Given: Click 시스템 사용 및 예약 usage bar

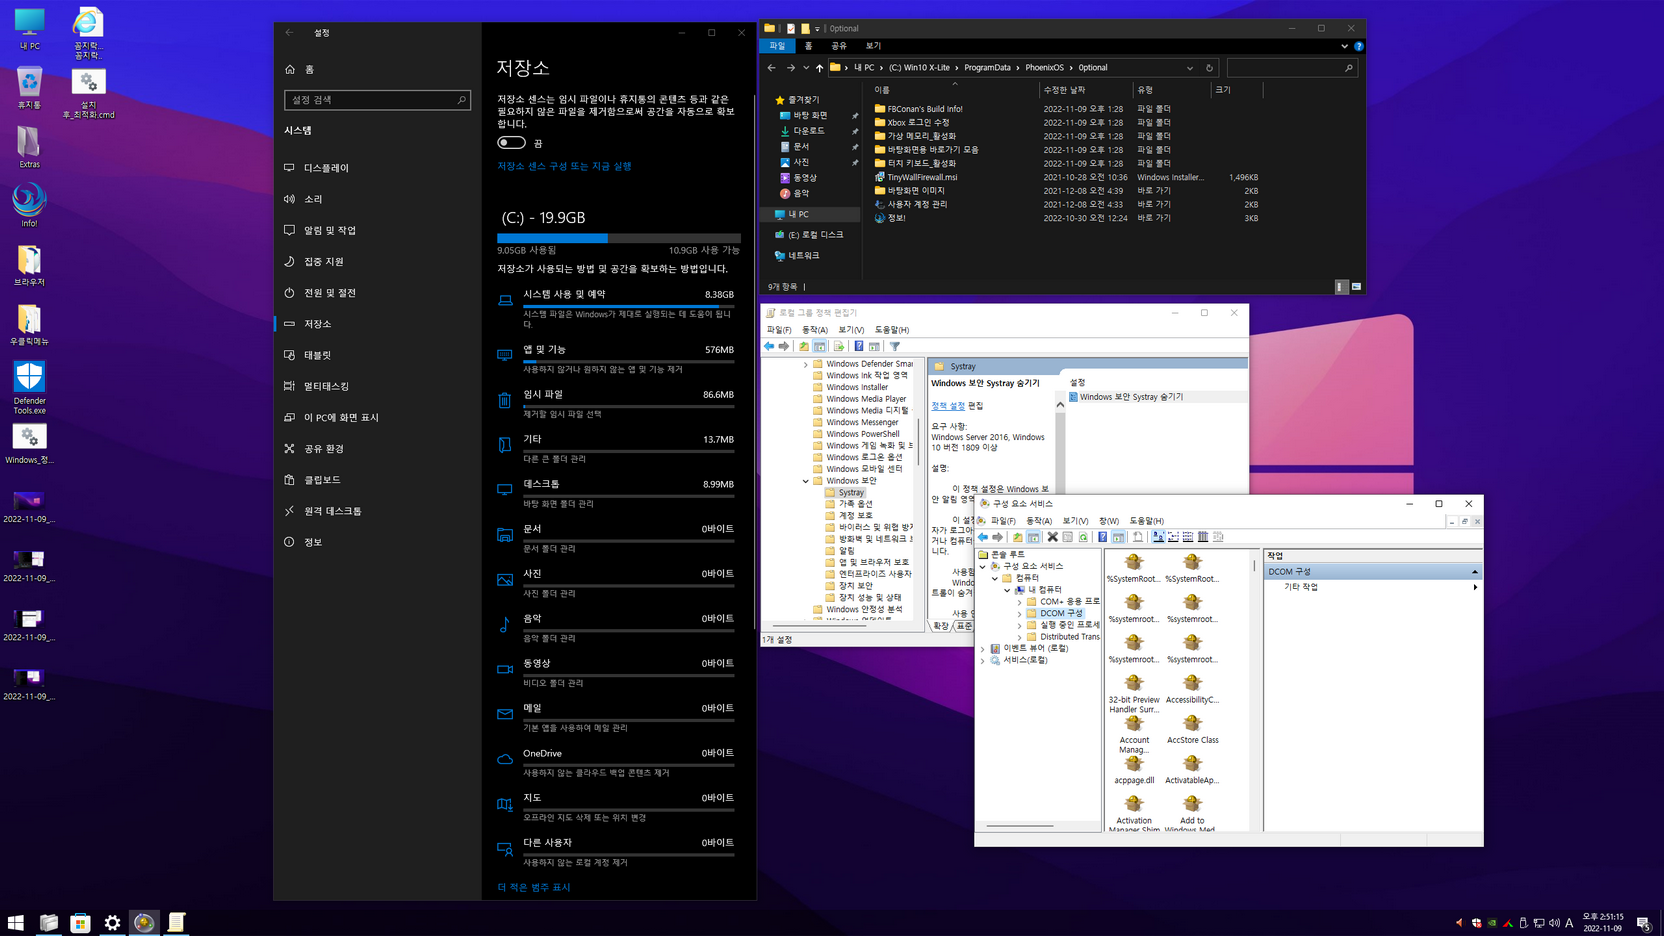Looking at the screenshot, I should click(628, 306).
